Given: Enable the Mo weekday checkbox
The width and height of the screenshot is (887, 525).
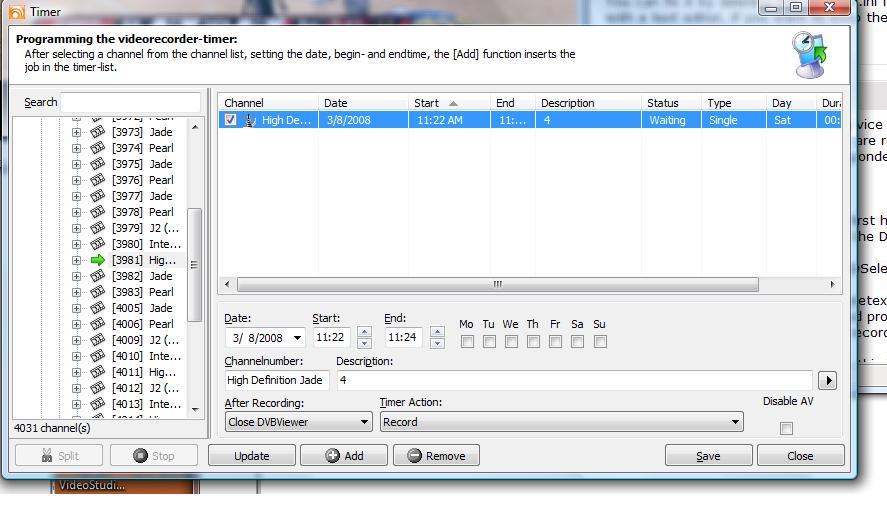Looking at the screenshot, I should (467, 342).
